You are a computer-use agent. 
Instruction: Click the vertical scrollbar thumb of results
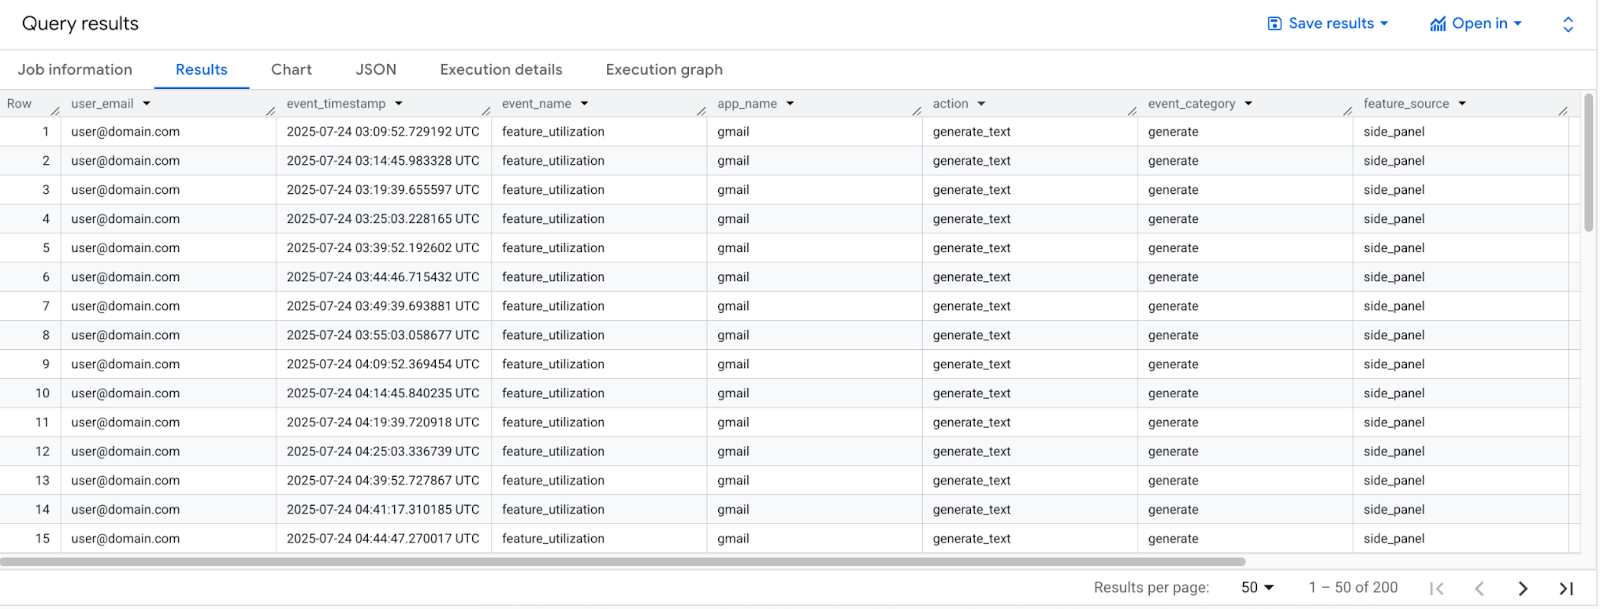1588,163
